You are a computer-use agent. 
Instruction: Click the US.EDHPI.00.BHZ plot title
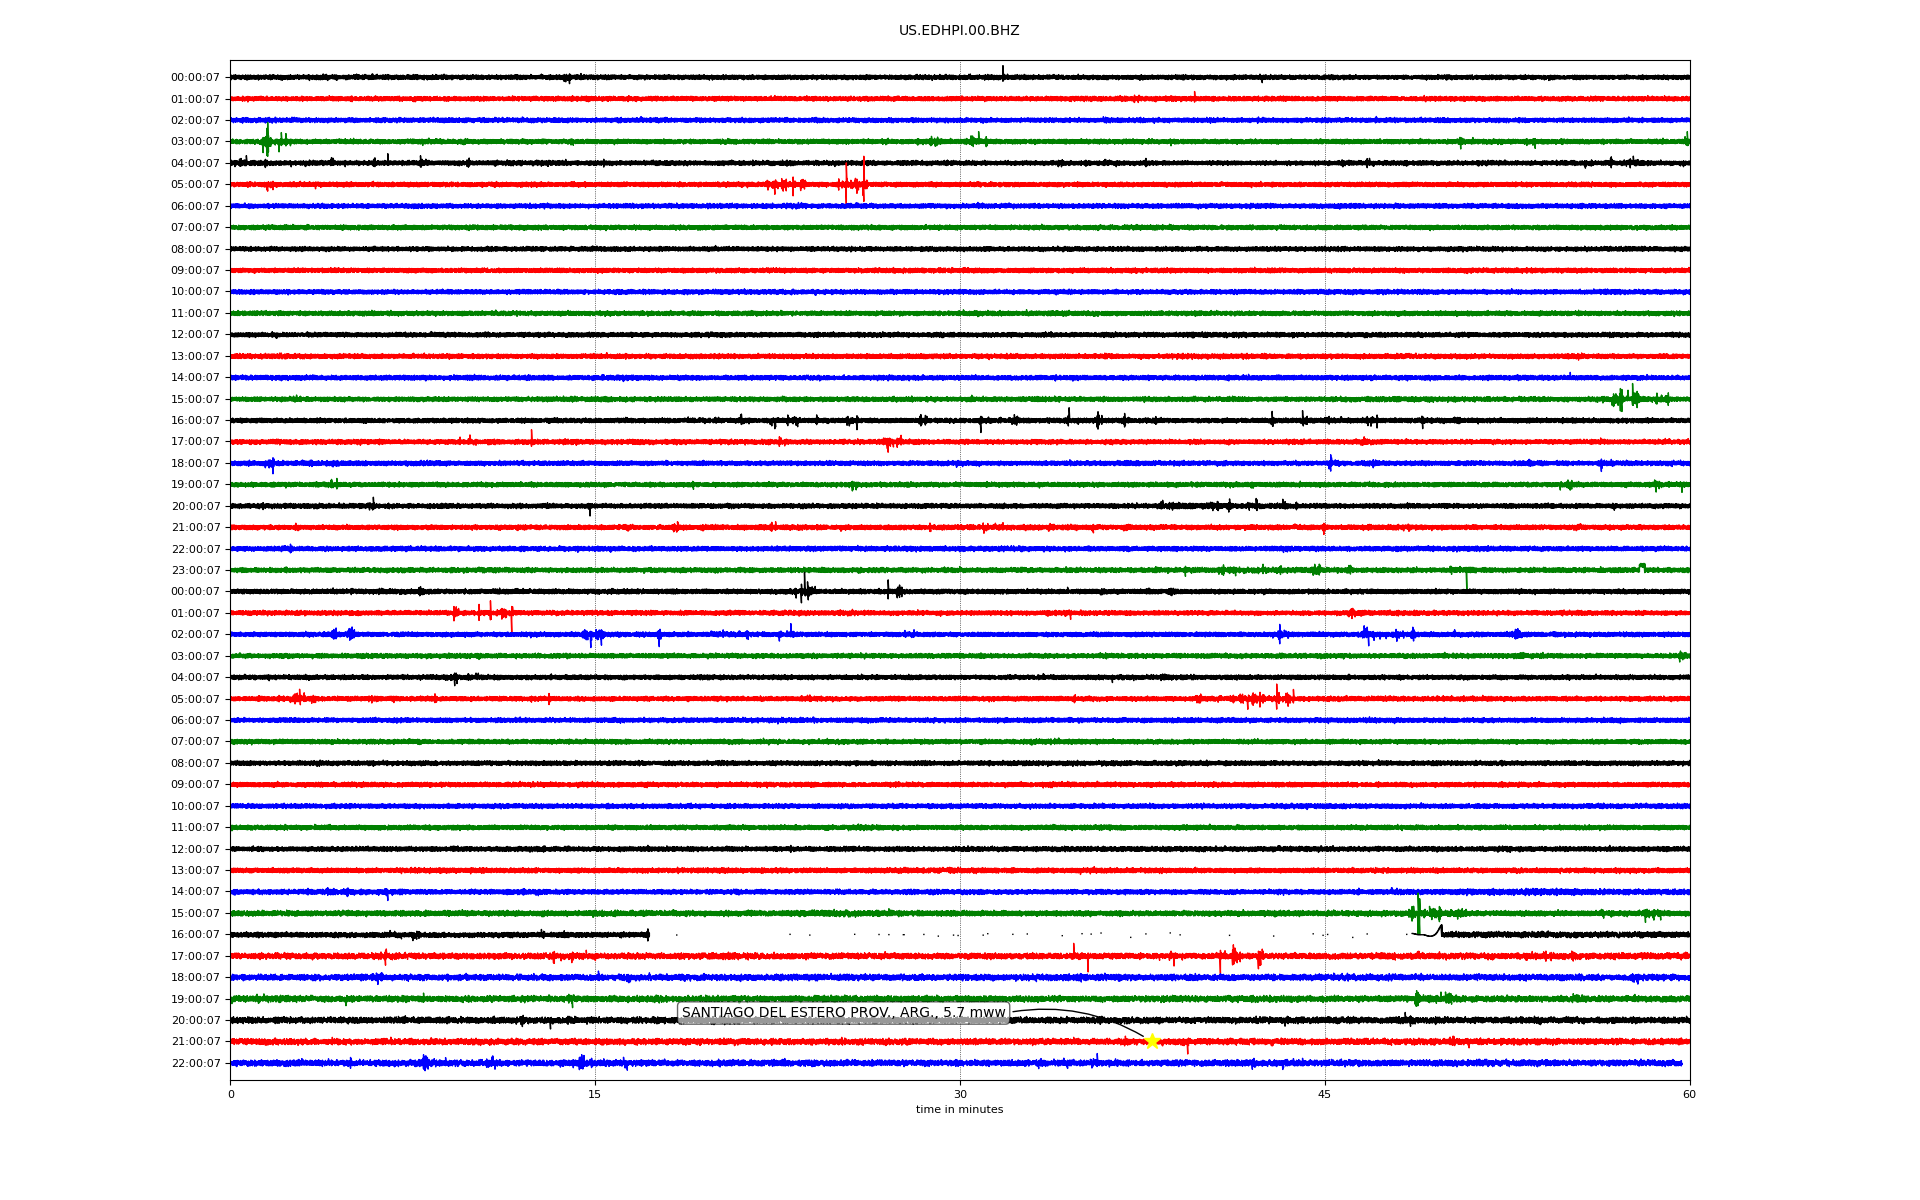point(959,31)
